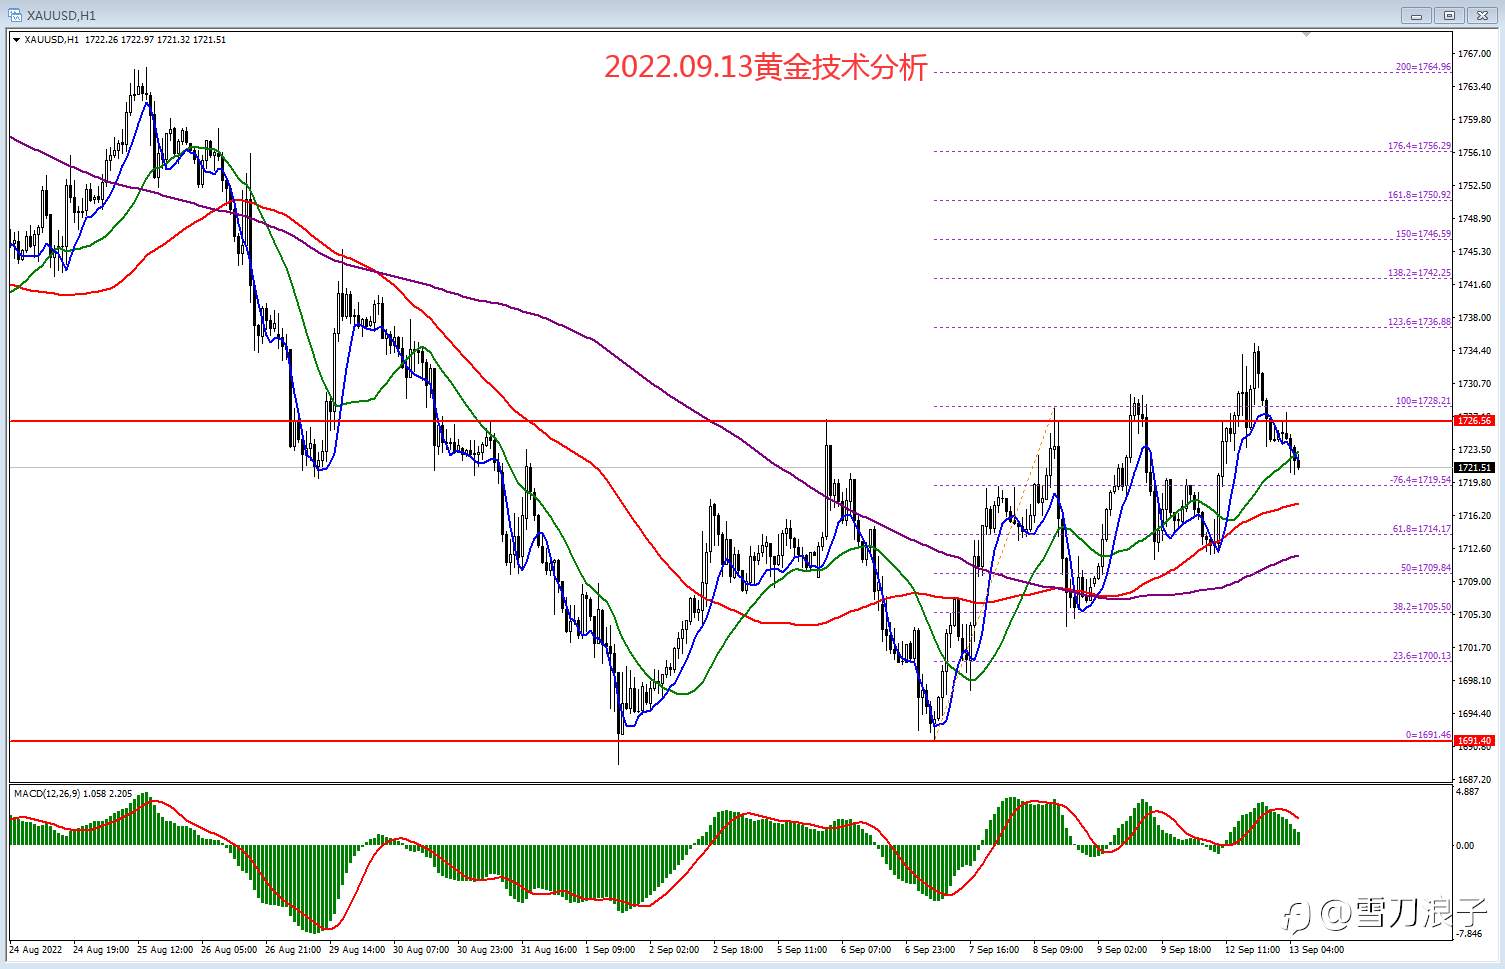1505x969 pixels.
Task: Click the Fibonacci label 161.8=1750.92
Action: click(1419, 195)
